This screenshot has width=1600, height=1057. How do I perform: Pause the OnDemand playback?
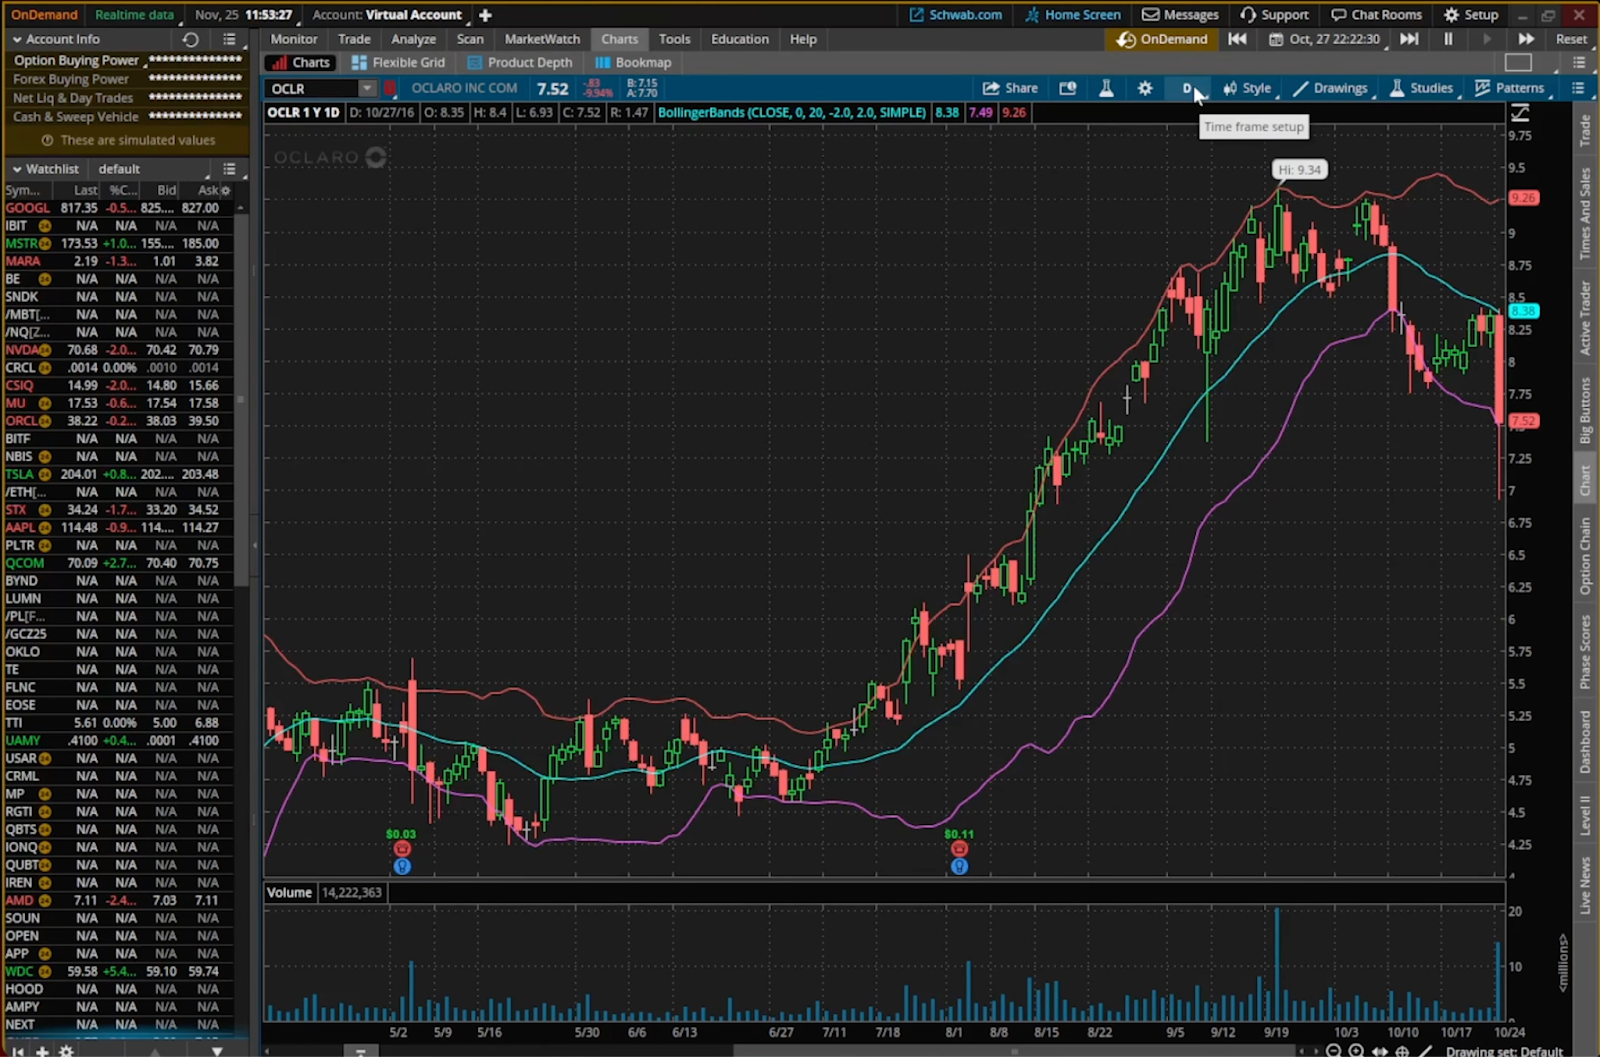coord(1448,39)
